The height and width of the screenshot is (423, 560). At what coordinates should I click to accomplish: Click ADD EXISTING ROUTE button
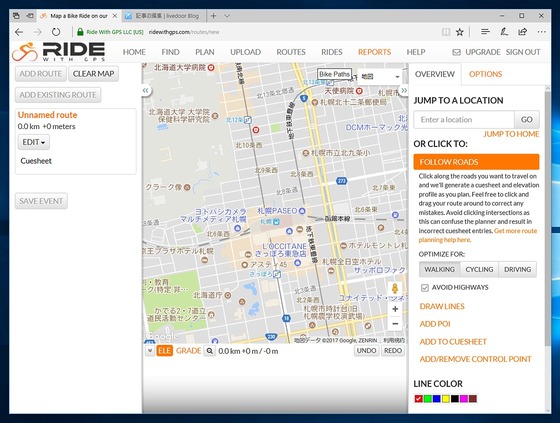58,95
